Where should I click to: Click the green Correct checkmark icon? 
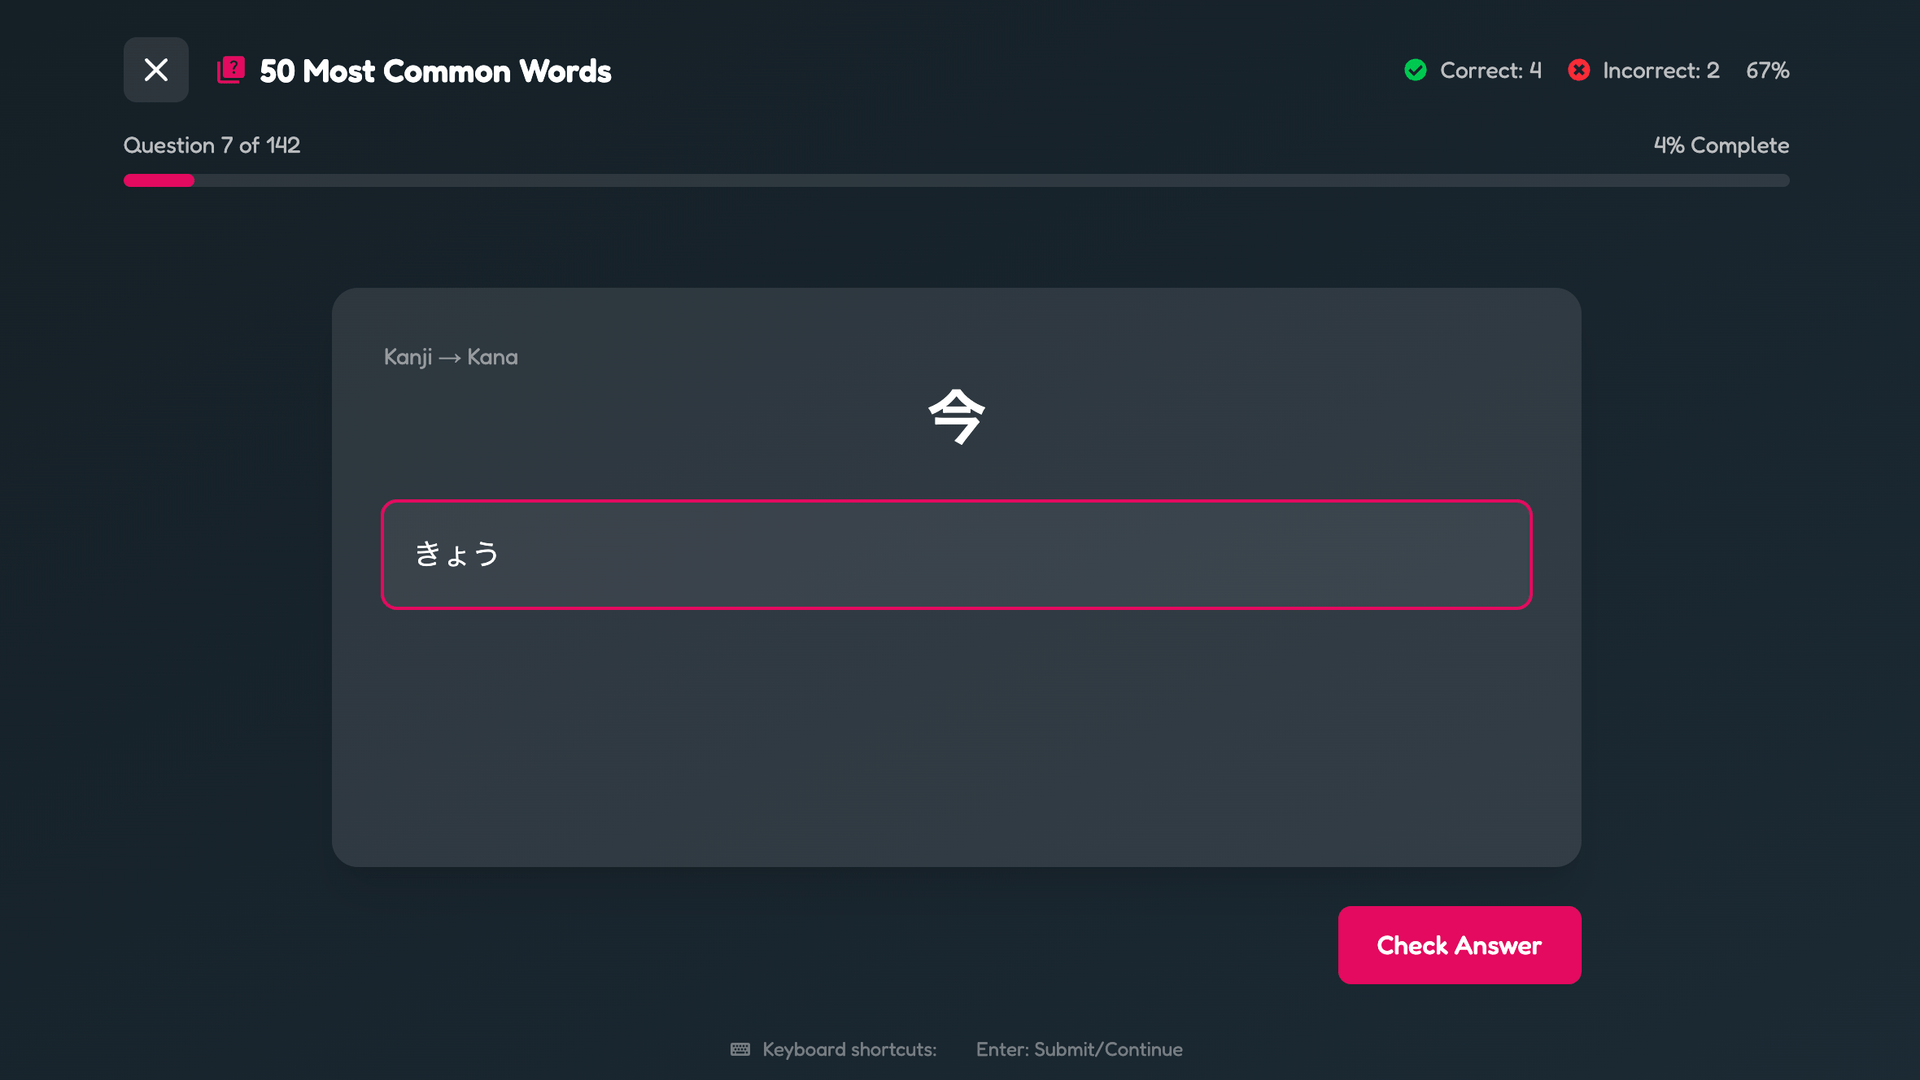pos(1415,70)
